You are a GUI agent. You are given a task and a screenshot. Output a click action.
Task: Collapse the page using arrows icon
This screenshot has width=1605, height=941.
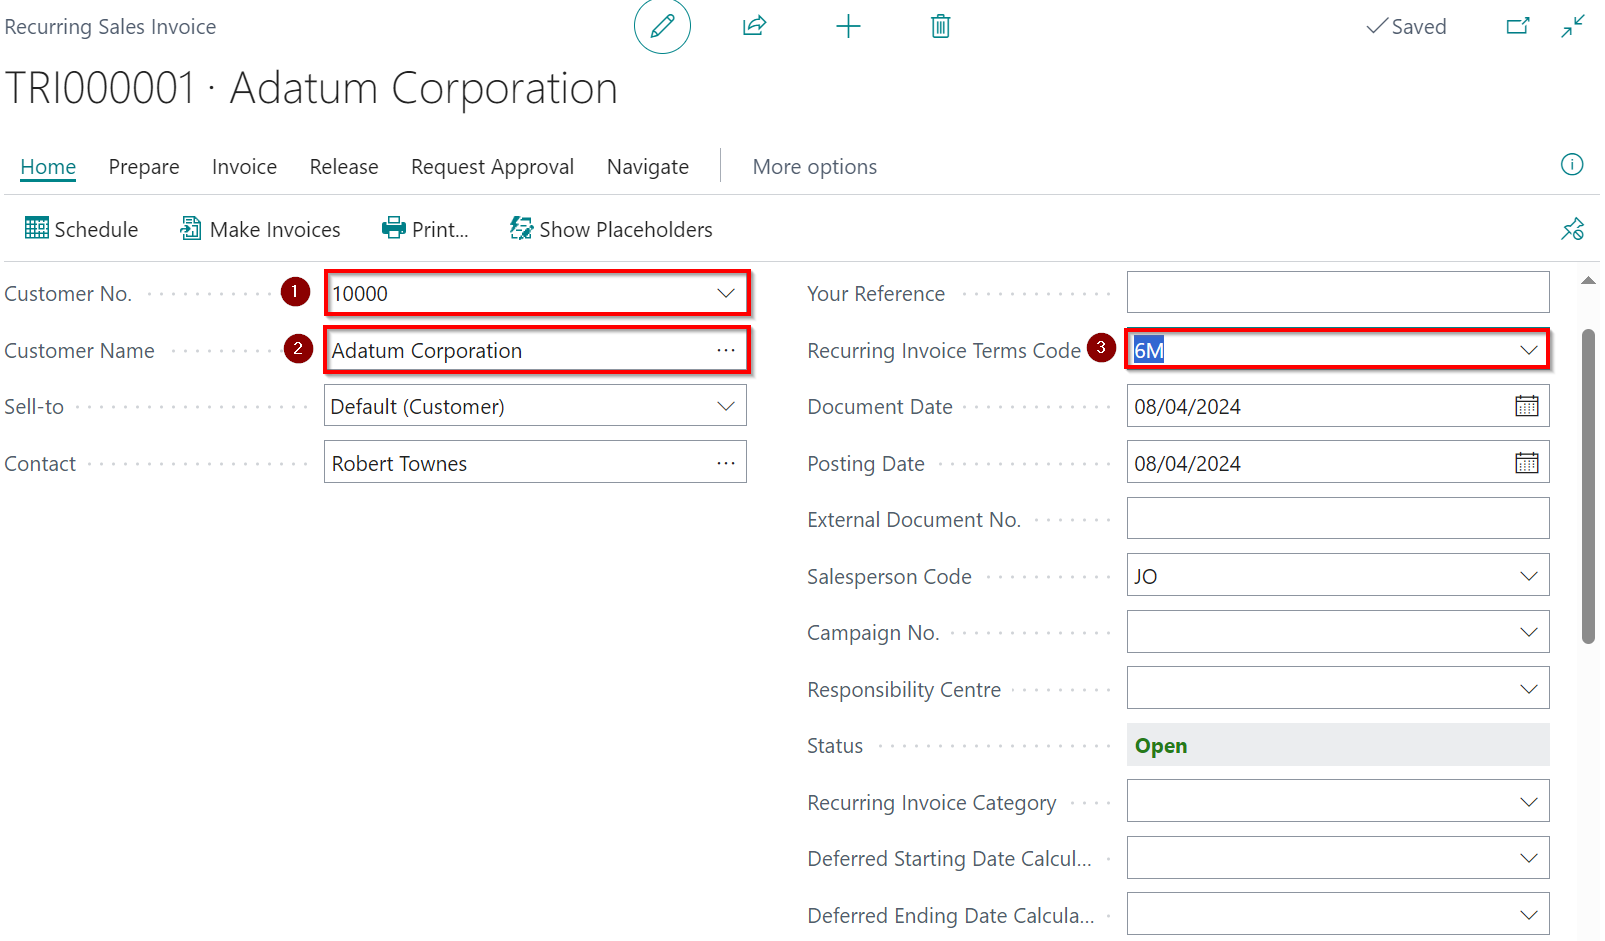click(1573, 26)
